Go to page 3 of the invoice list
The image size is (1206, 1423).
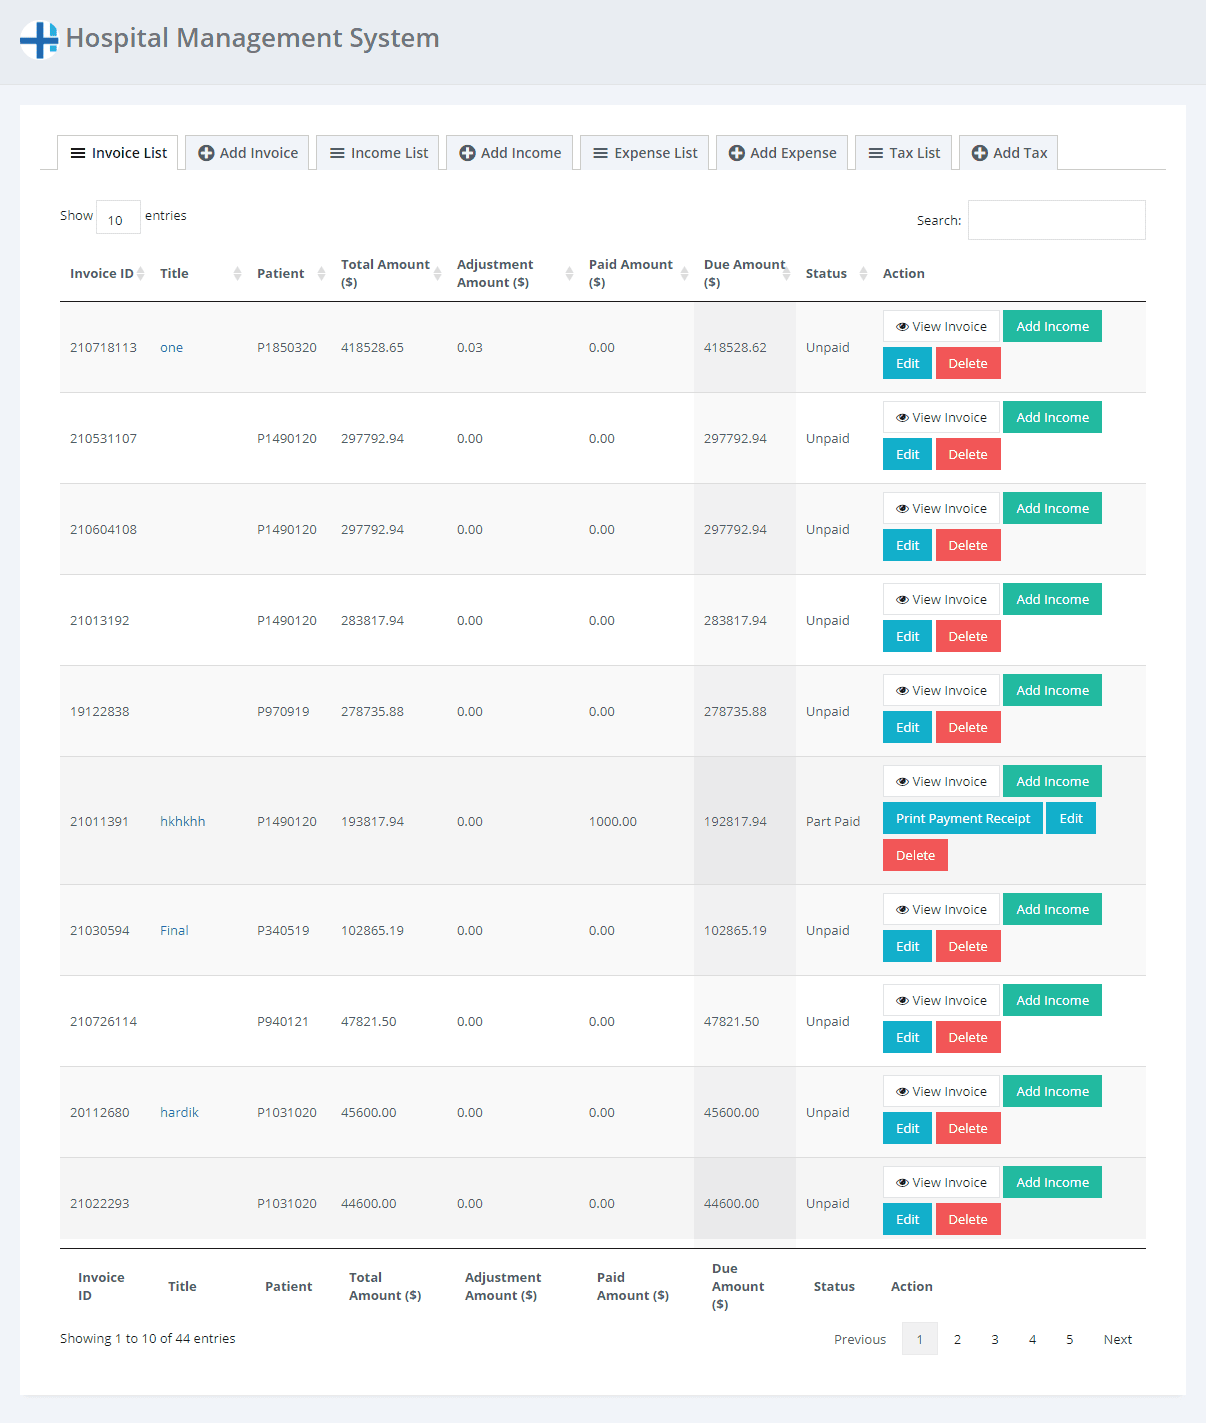point(994,1338)
